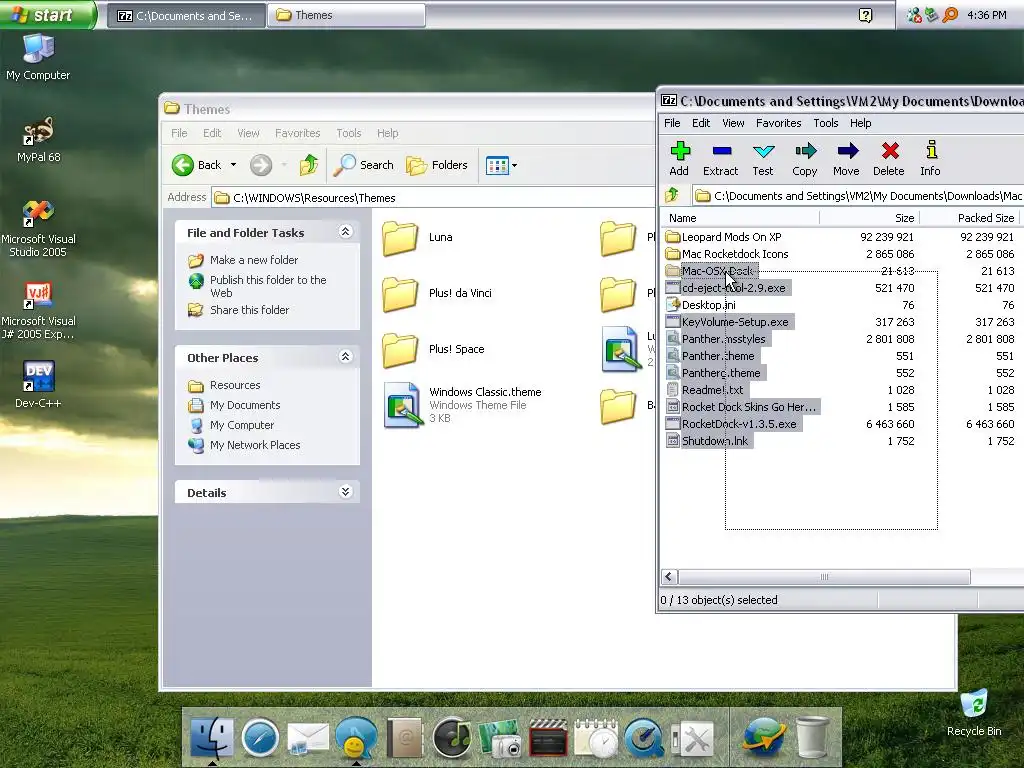Open the View menu in Themes window
The width and height of the screenshot is (1024, 768).
248,133
